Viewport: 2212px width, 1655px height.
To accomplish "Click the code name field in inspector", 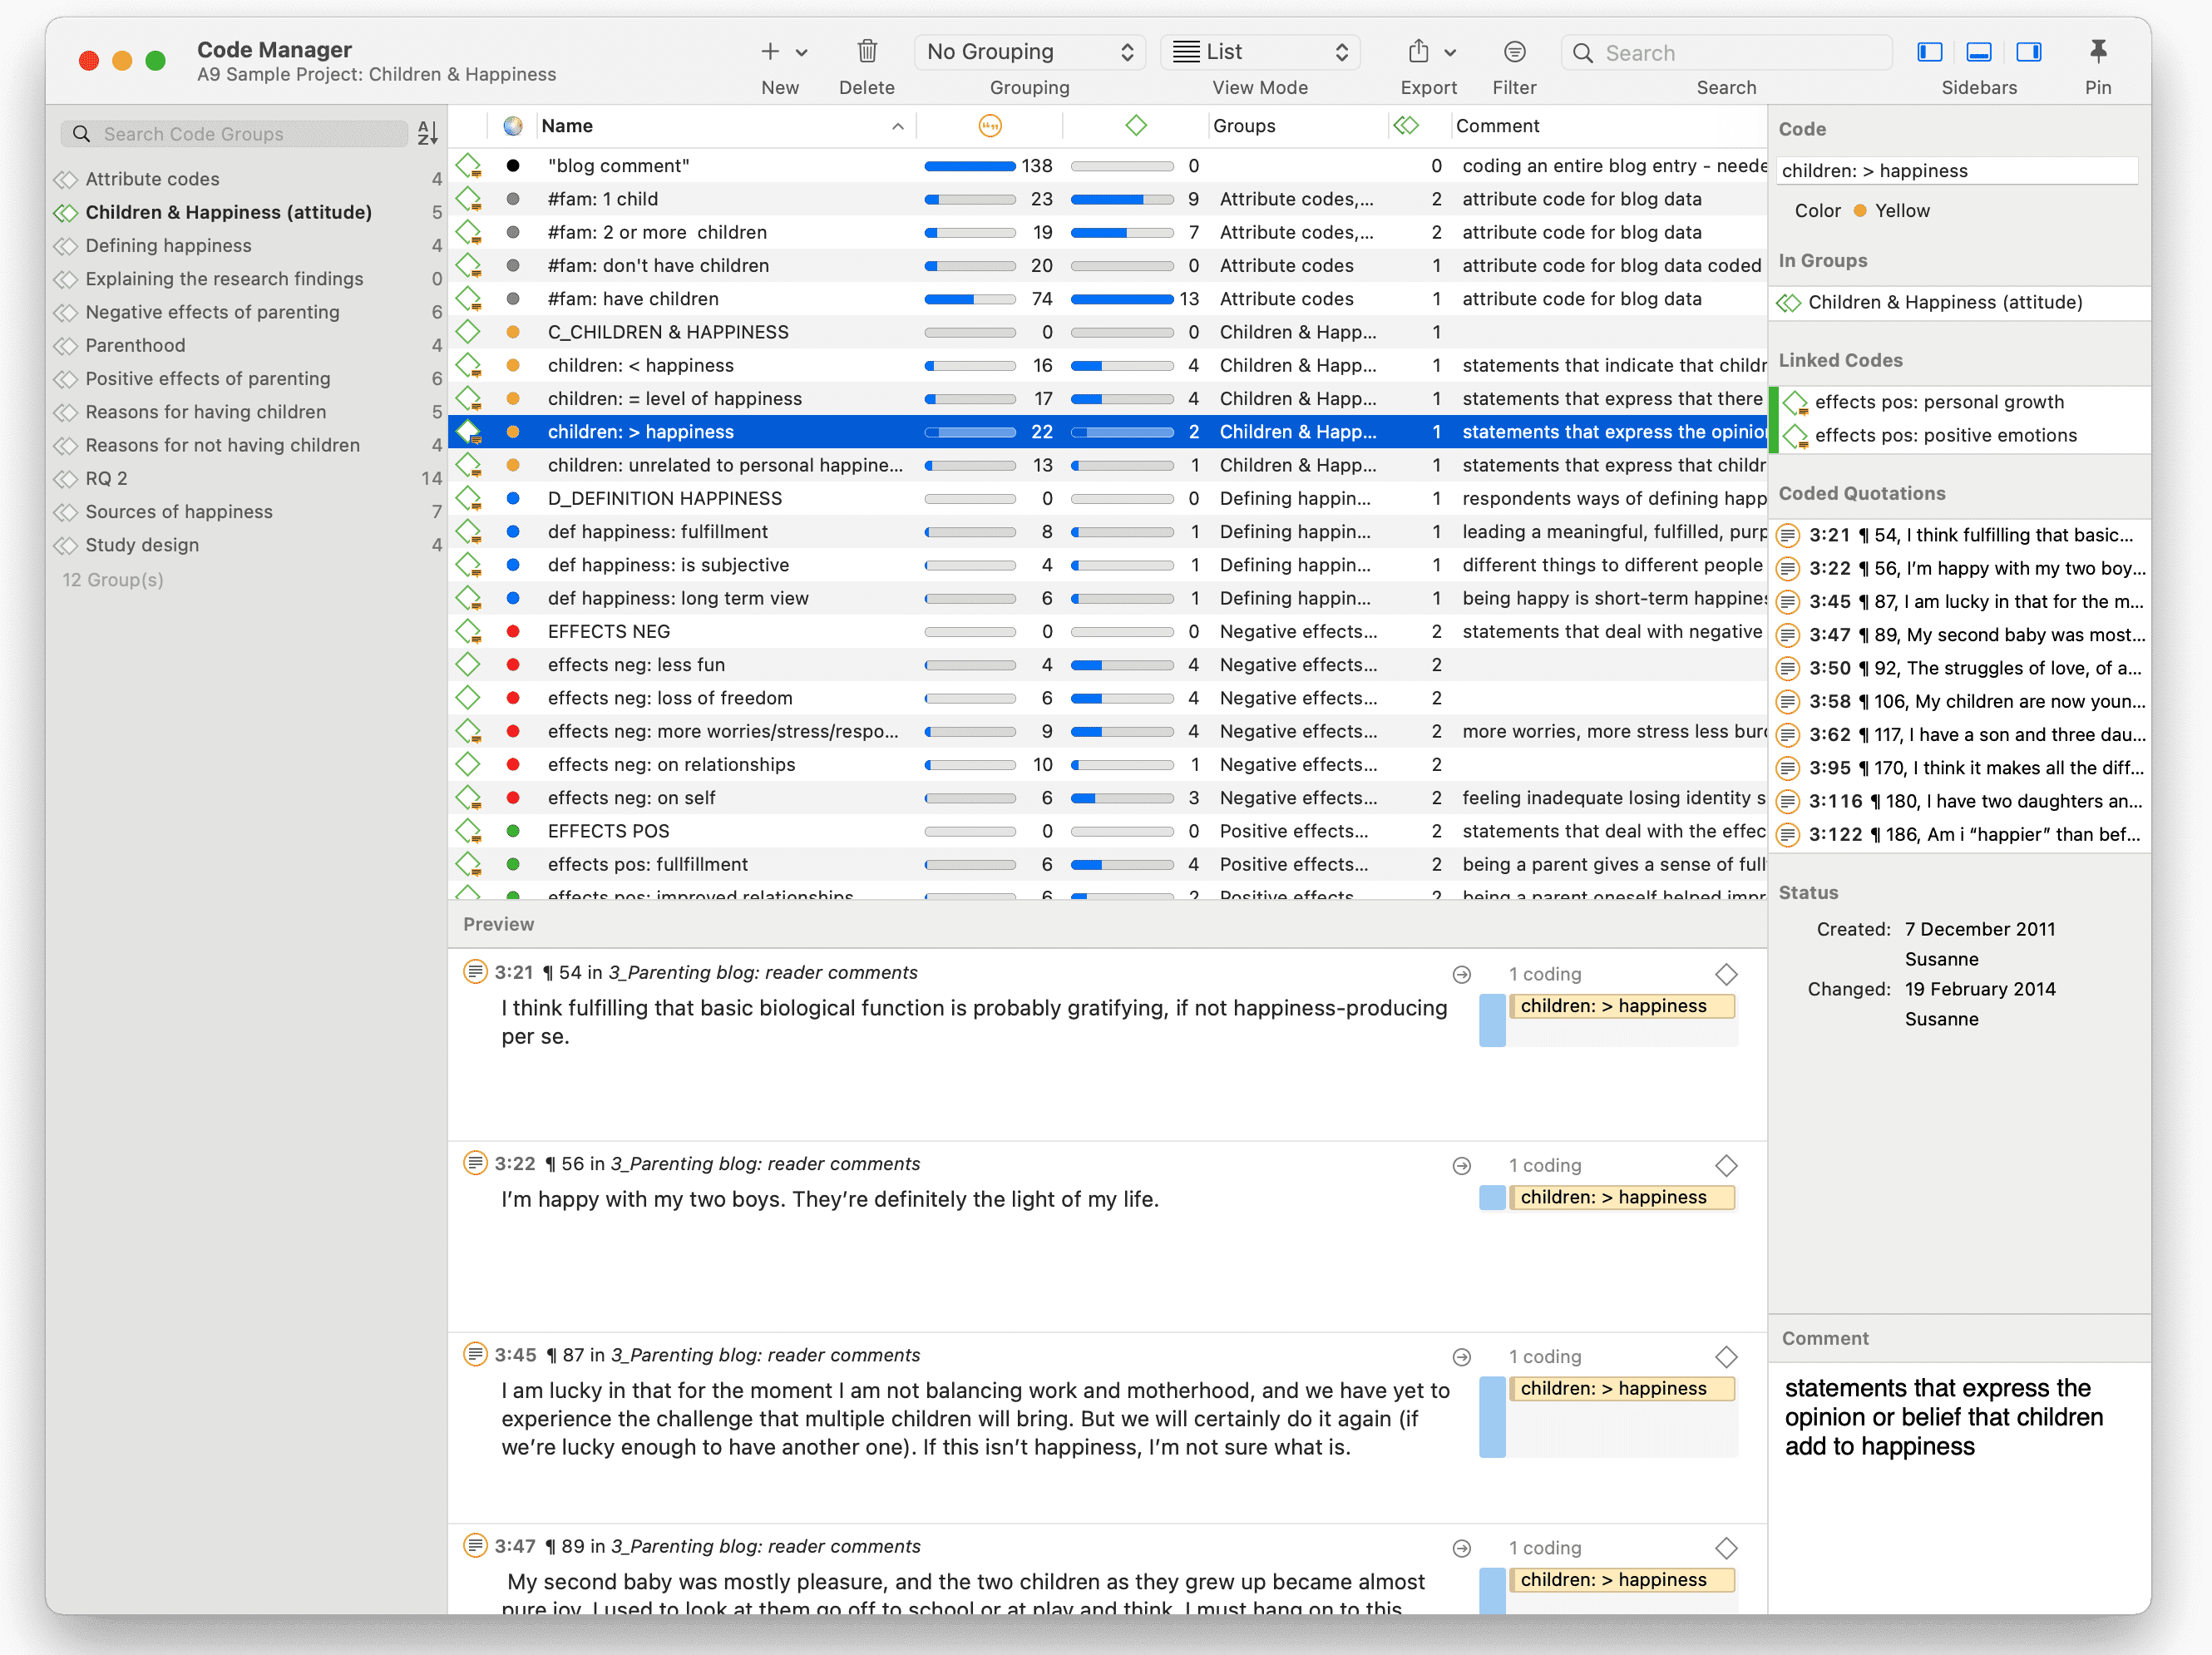I will (1958, 171).
